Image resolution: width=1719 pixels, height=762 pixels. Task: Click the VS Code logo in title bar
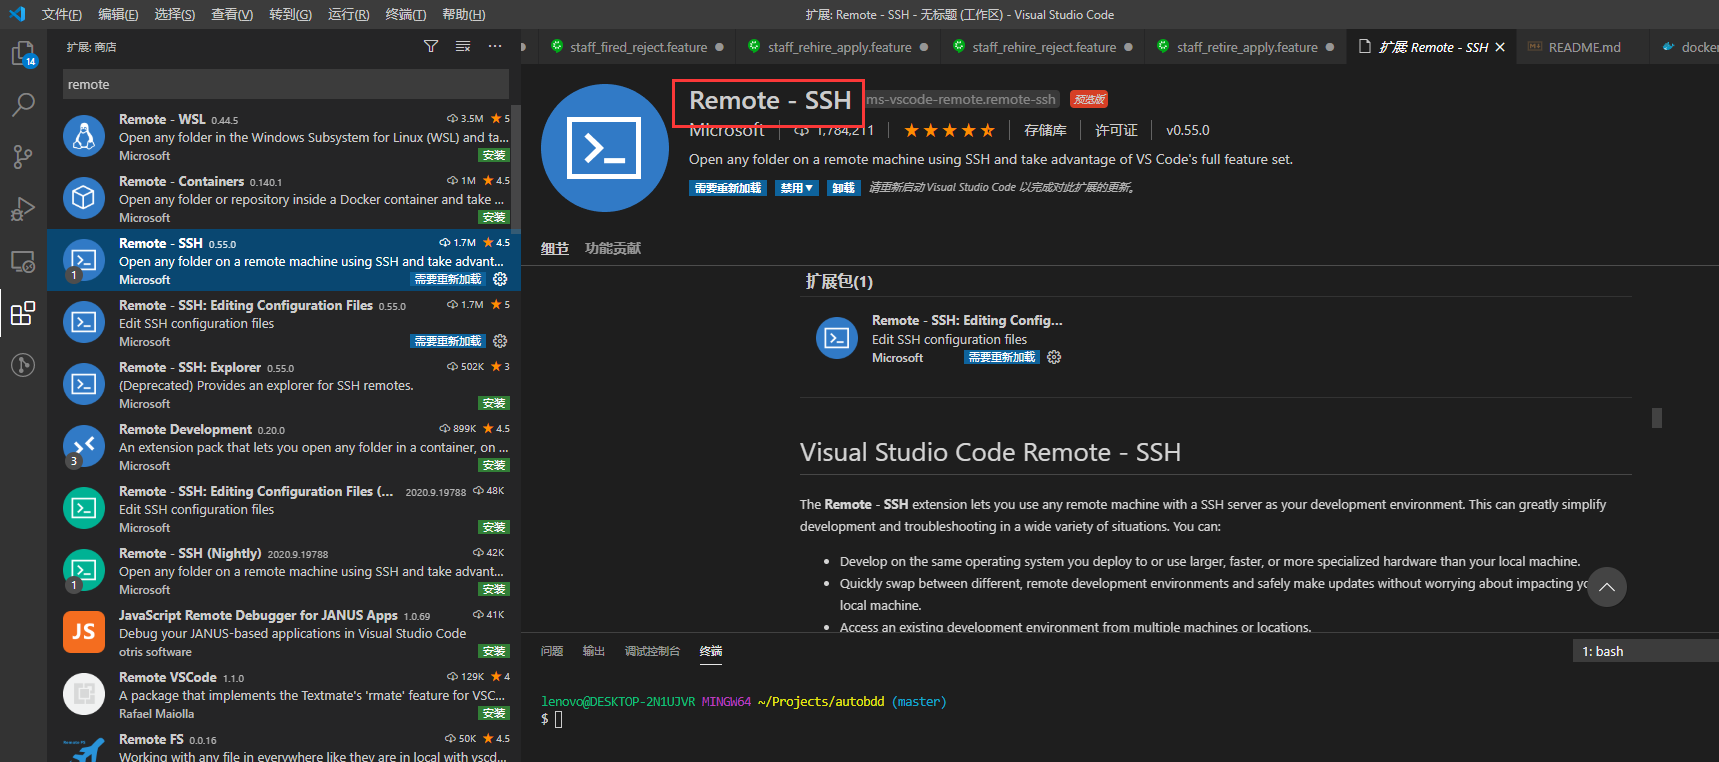pyautogui.click(x=17, y=14)
